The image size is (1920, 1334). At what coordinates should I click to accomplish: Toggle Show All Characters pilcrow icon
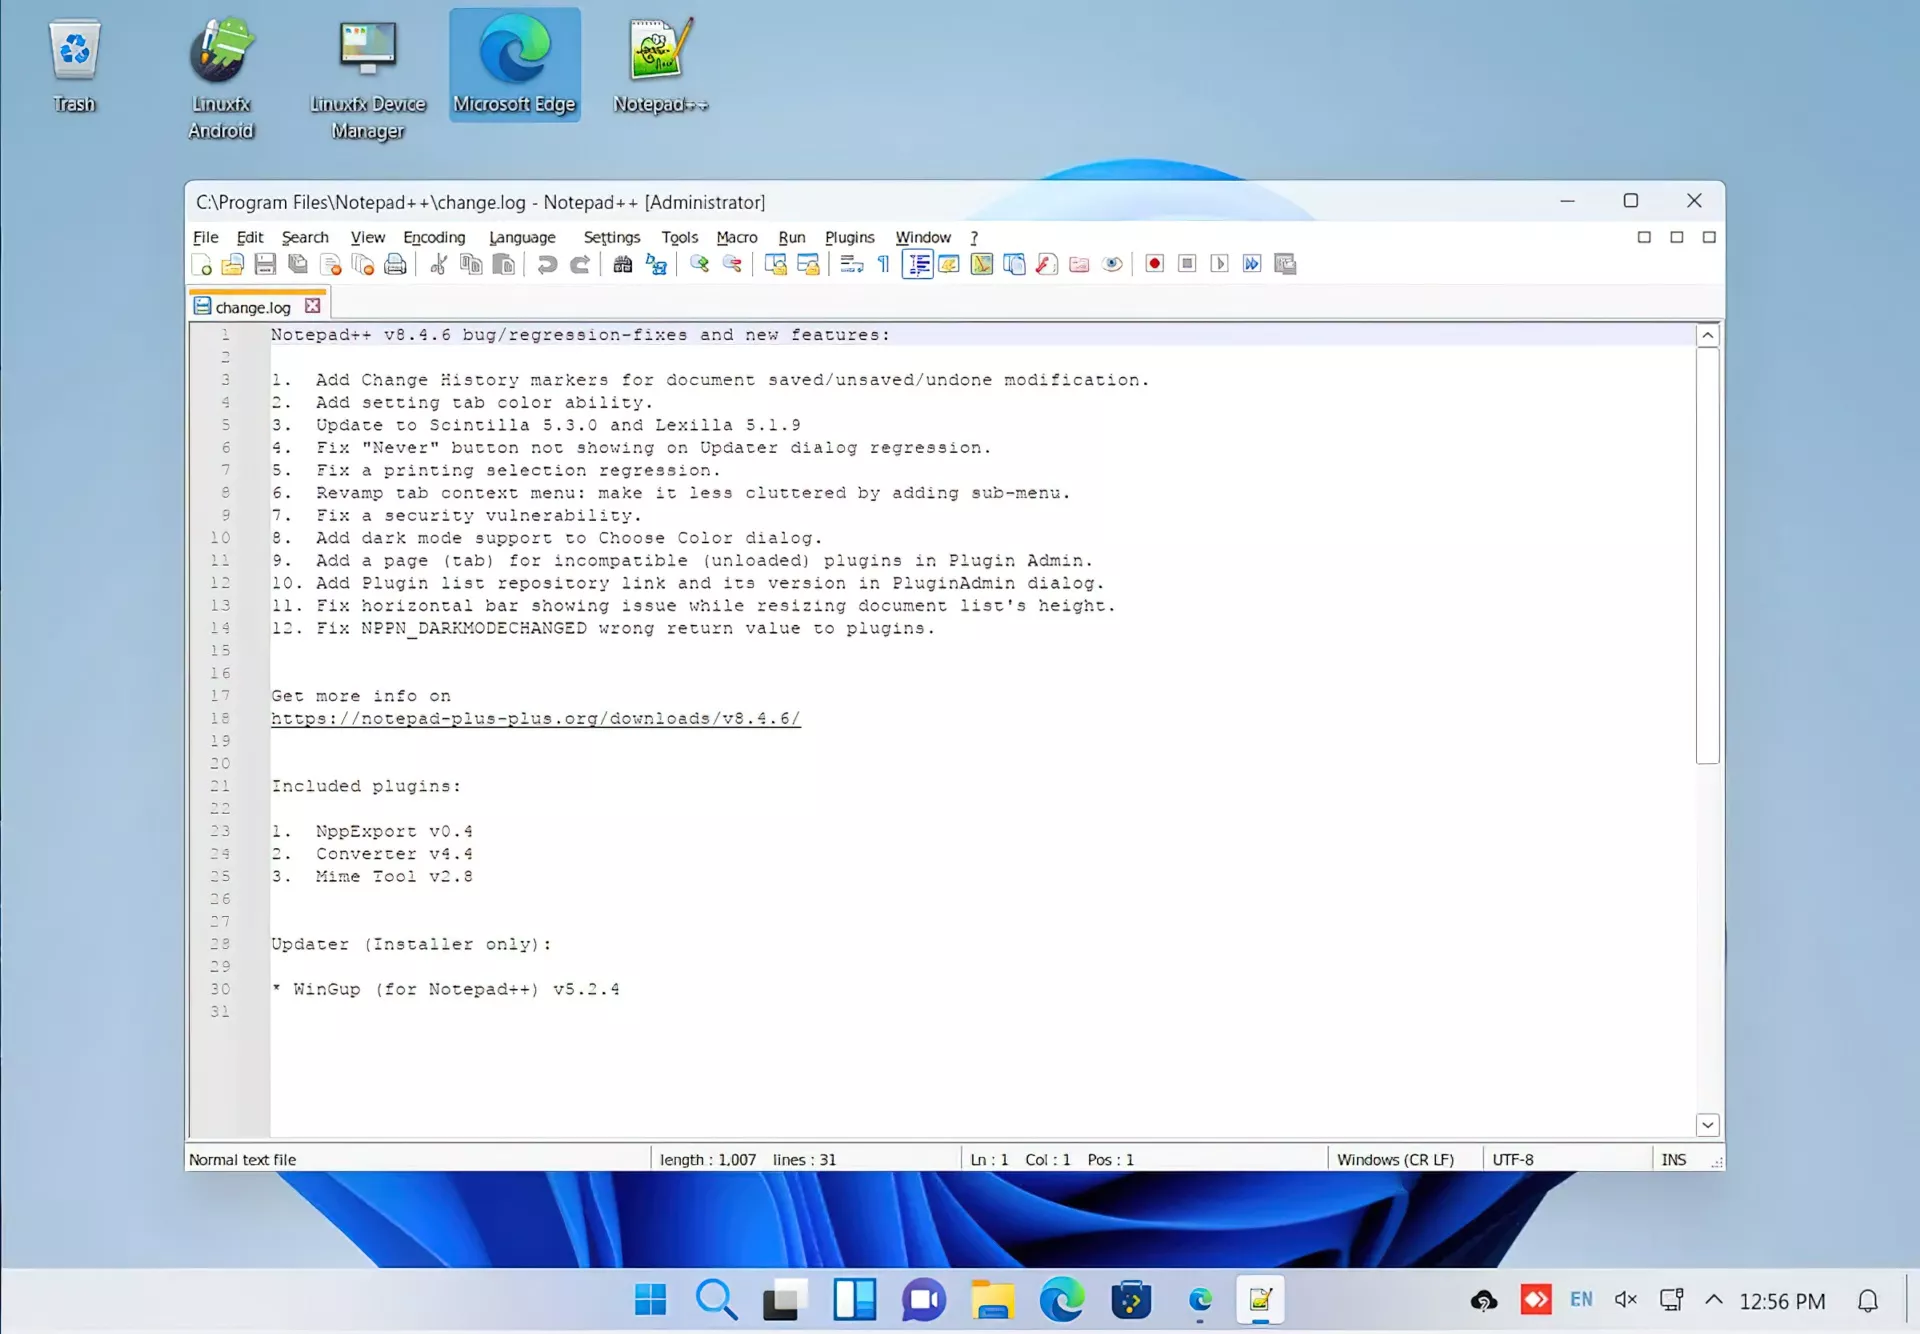coord(884,264)
